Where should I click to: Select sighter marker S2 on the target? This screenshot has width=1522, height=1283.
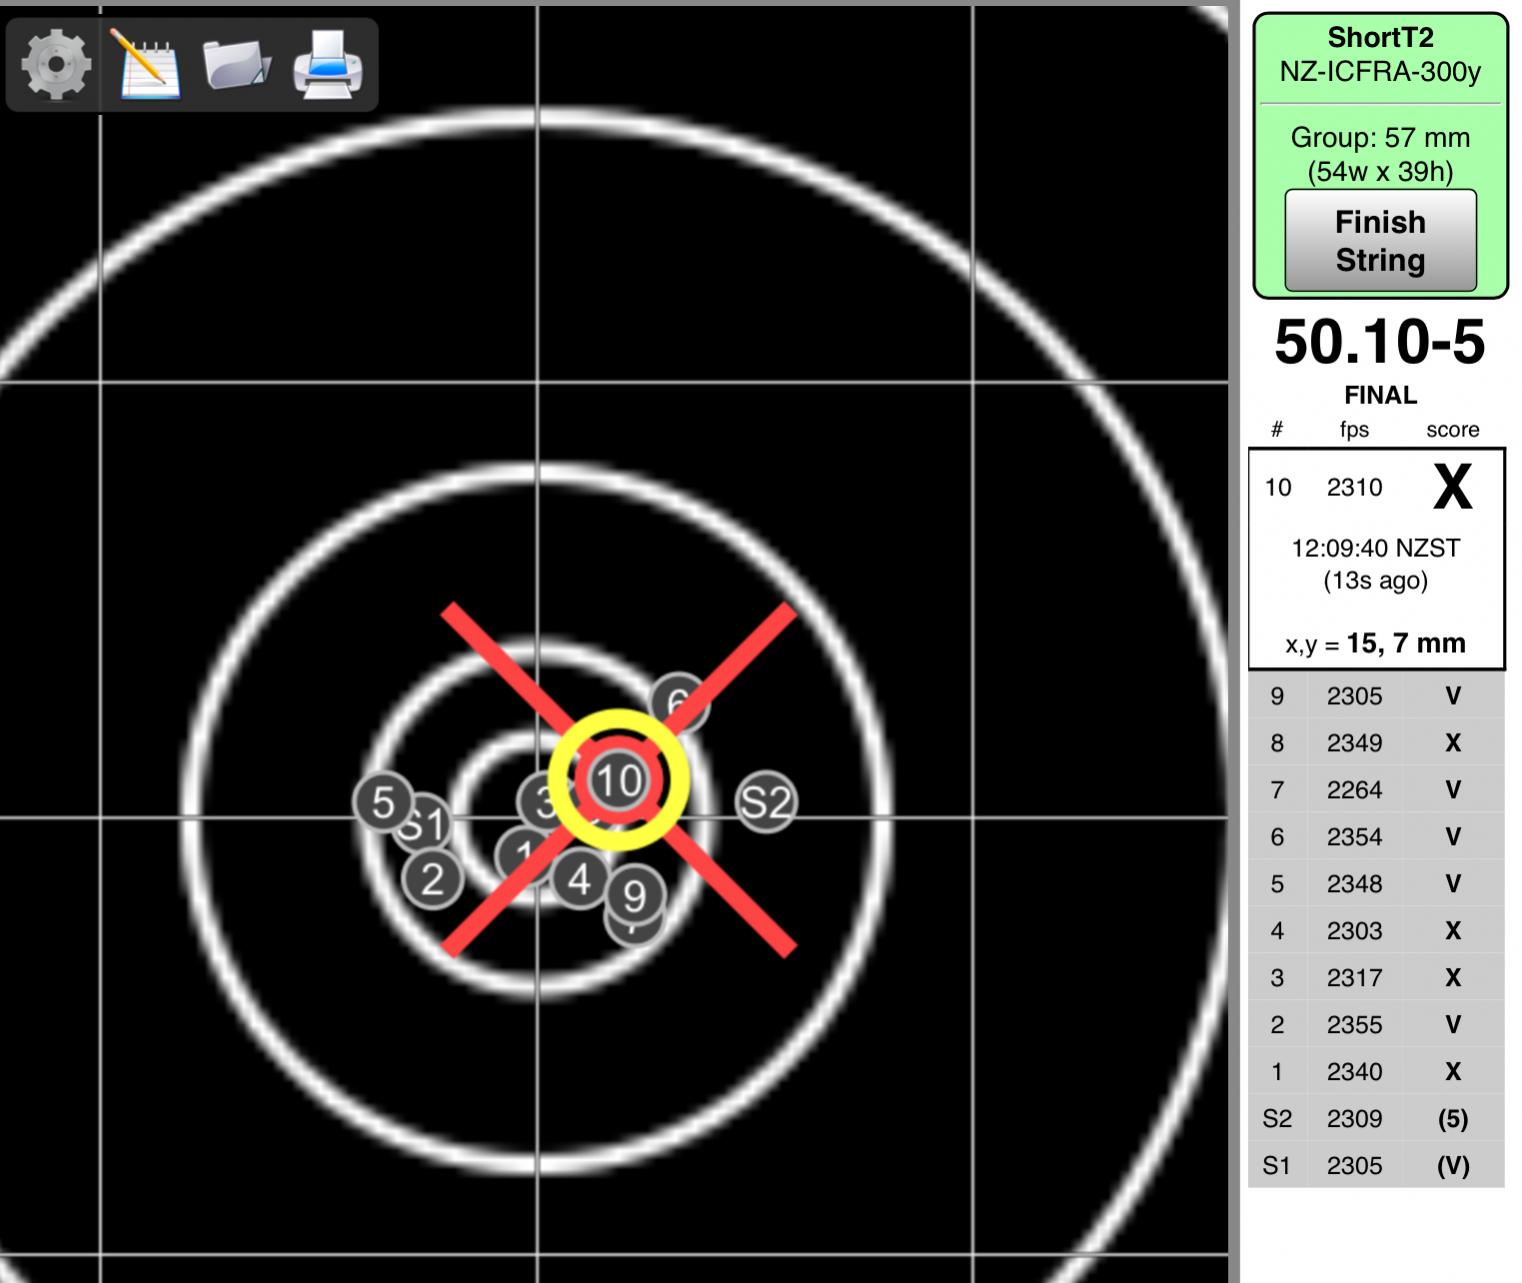coord(766,802)
